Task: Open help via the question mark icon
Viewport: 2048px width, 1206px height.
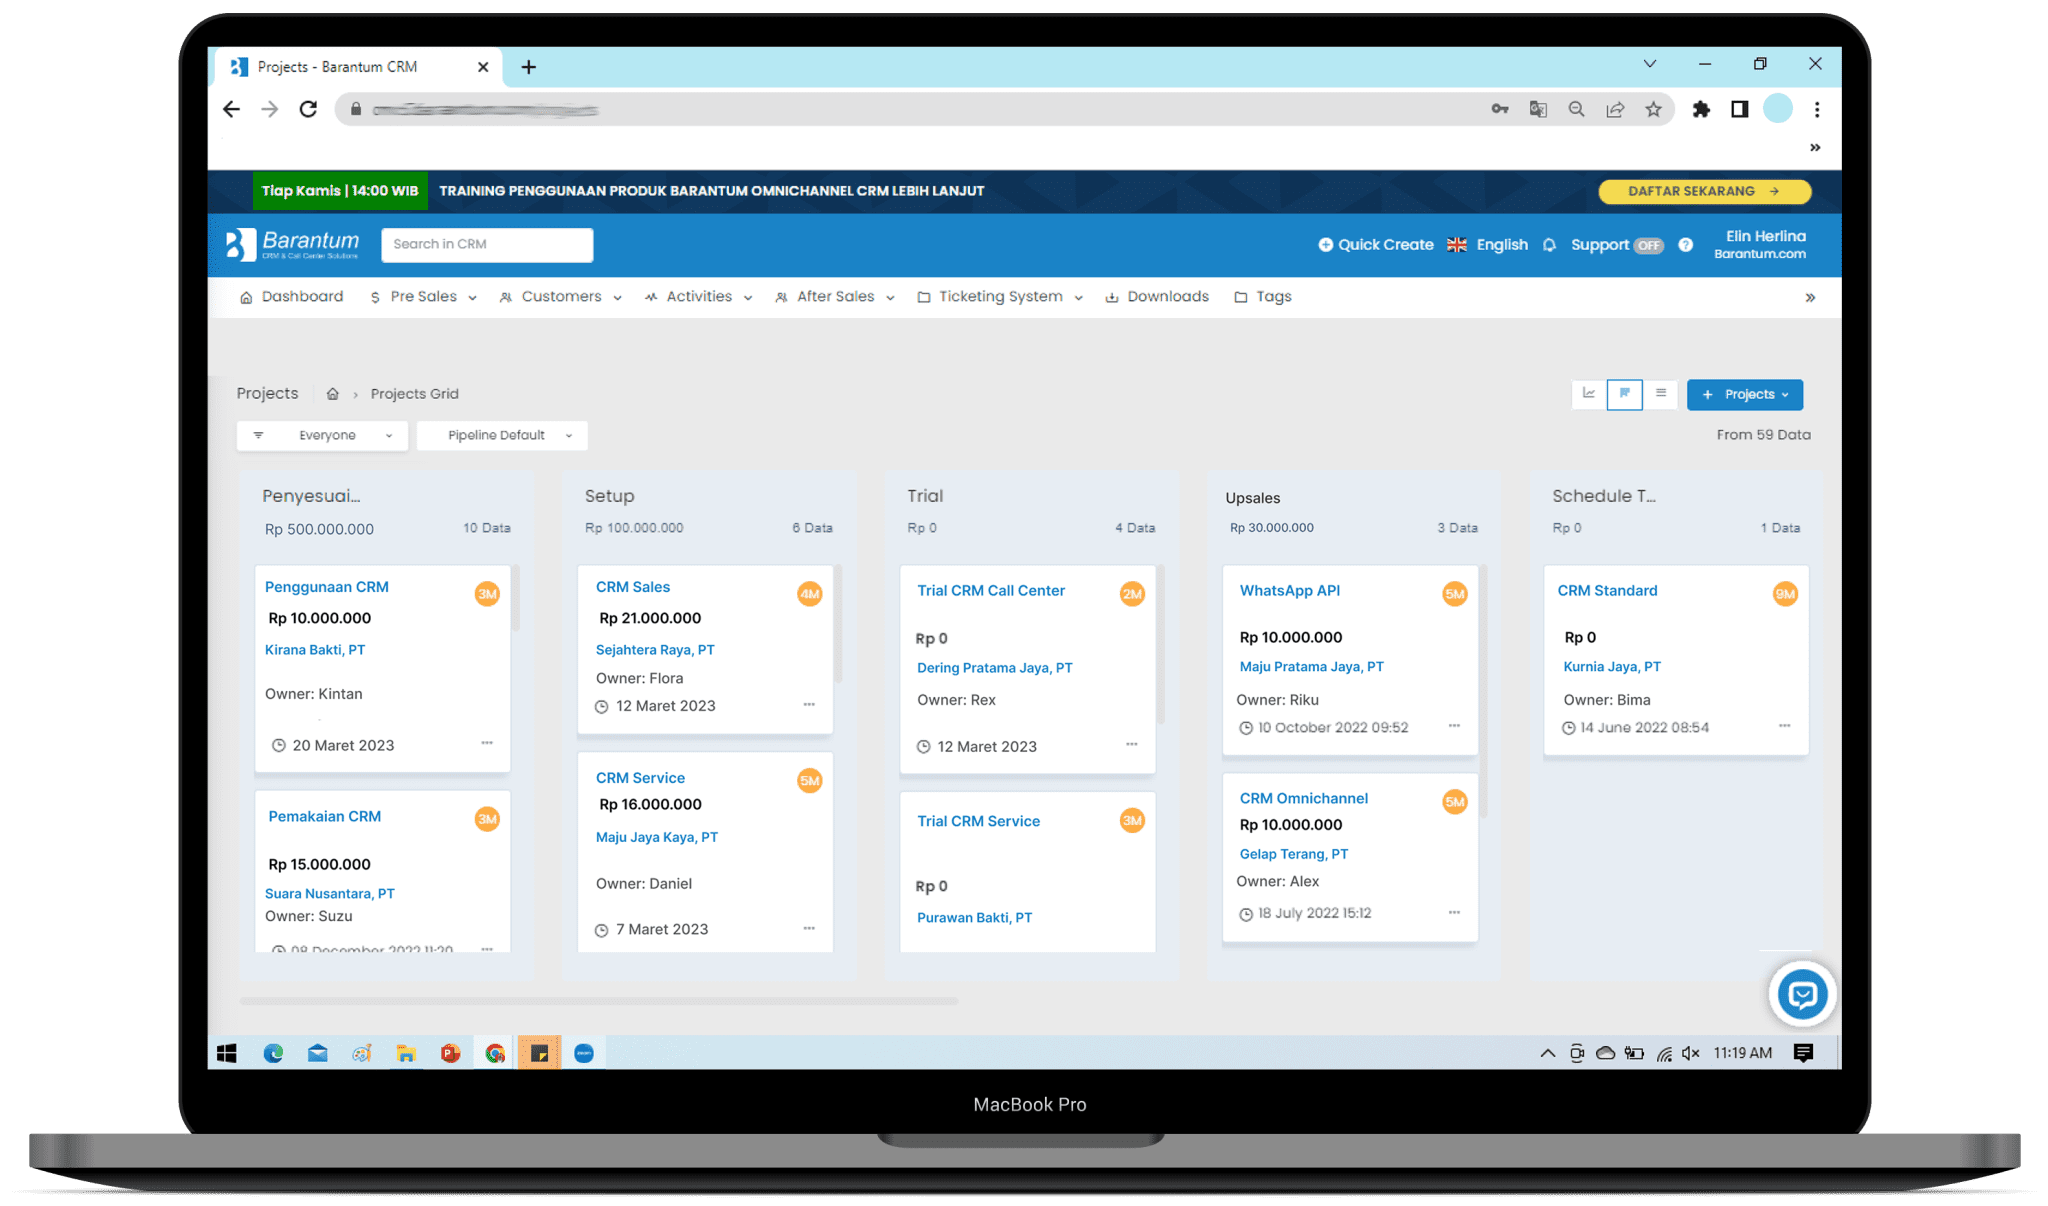Action: [1686, 245]
